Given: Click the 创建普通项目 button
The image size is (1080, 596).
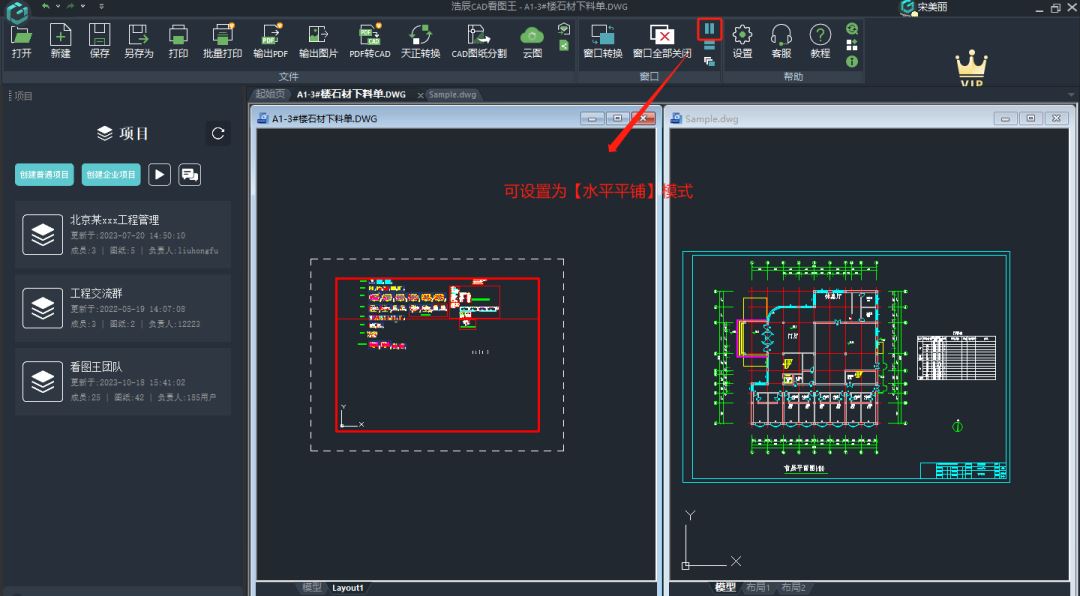Looking at the screenshot, I should pos(45,175).
